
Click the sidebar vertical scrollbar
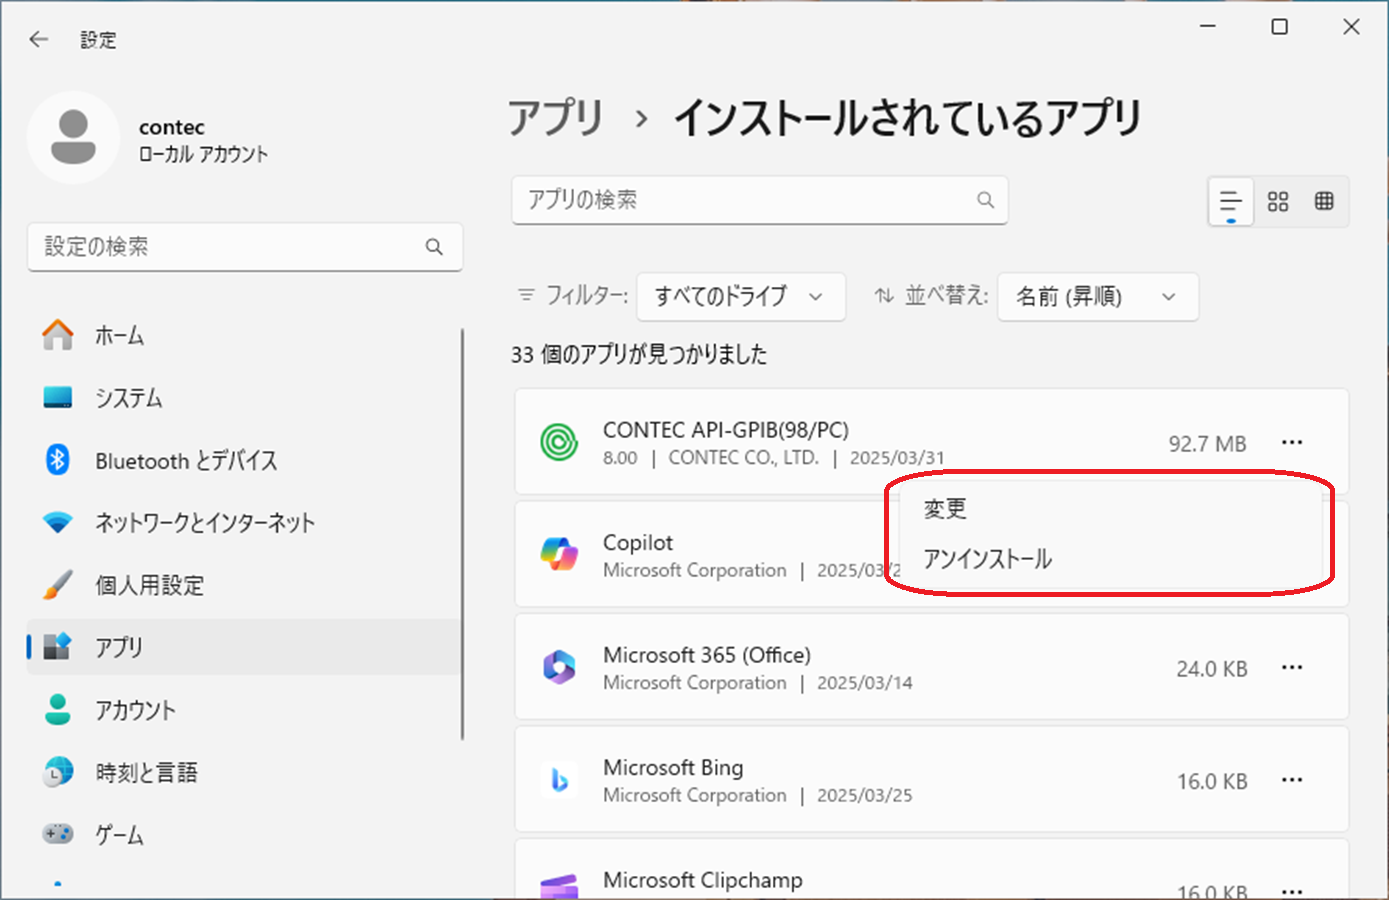tap(463, 534)
